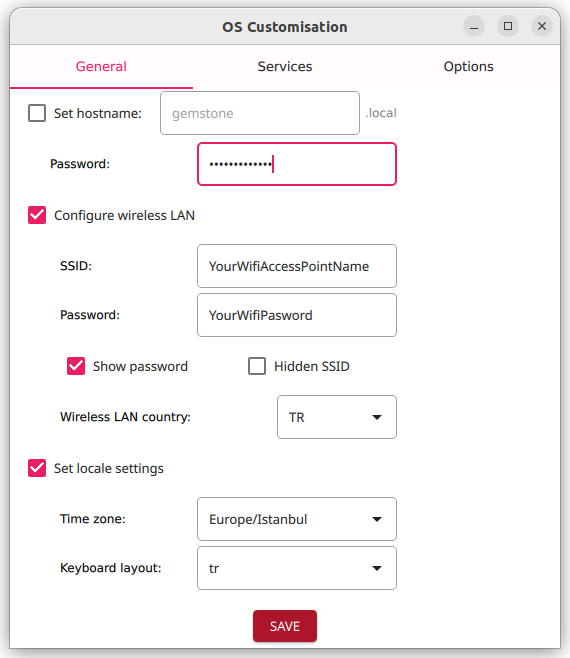
Task: Select the General tab
Action: pos(101,67)
